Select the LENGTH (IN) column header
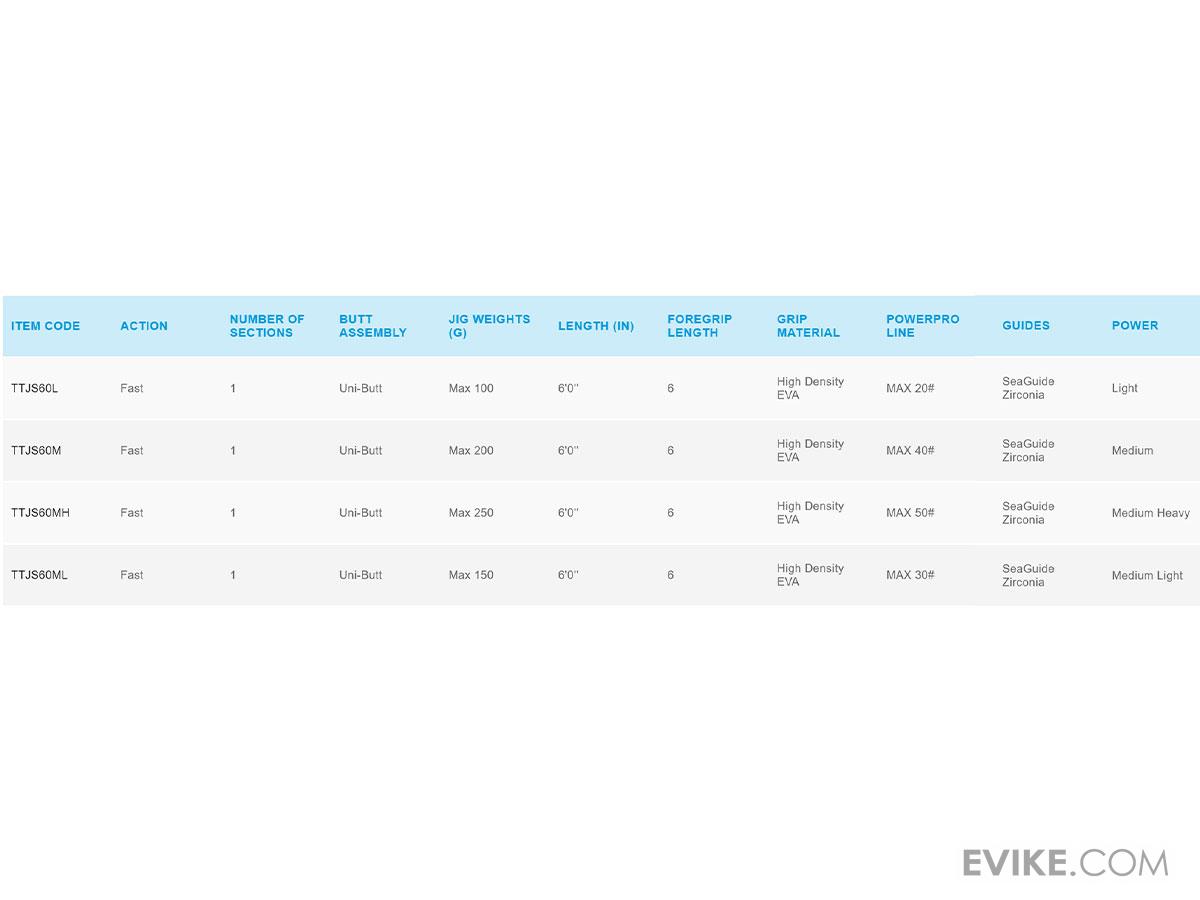This screenshot has height=900, width=1200. click(x=596, y=326)
